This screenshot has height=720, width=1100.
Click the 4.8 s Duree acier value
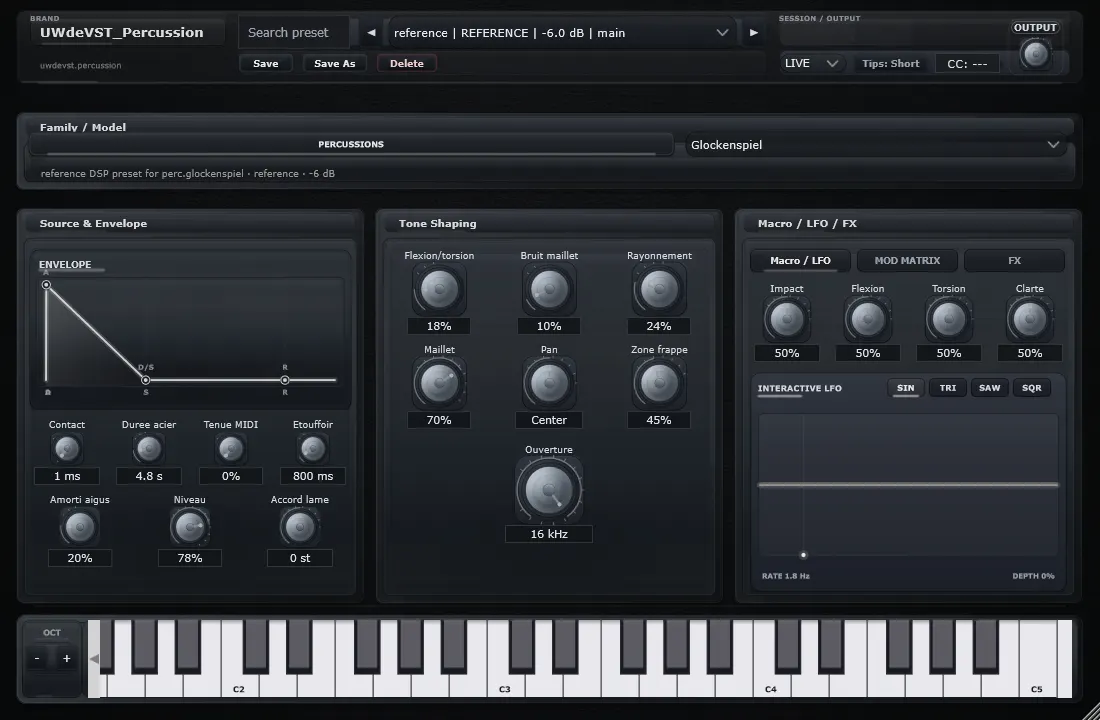coord(149,476)
